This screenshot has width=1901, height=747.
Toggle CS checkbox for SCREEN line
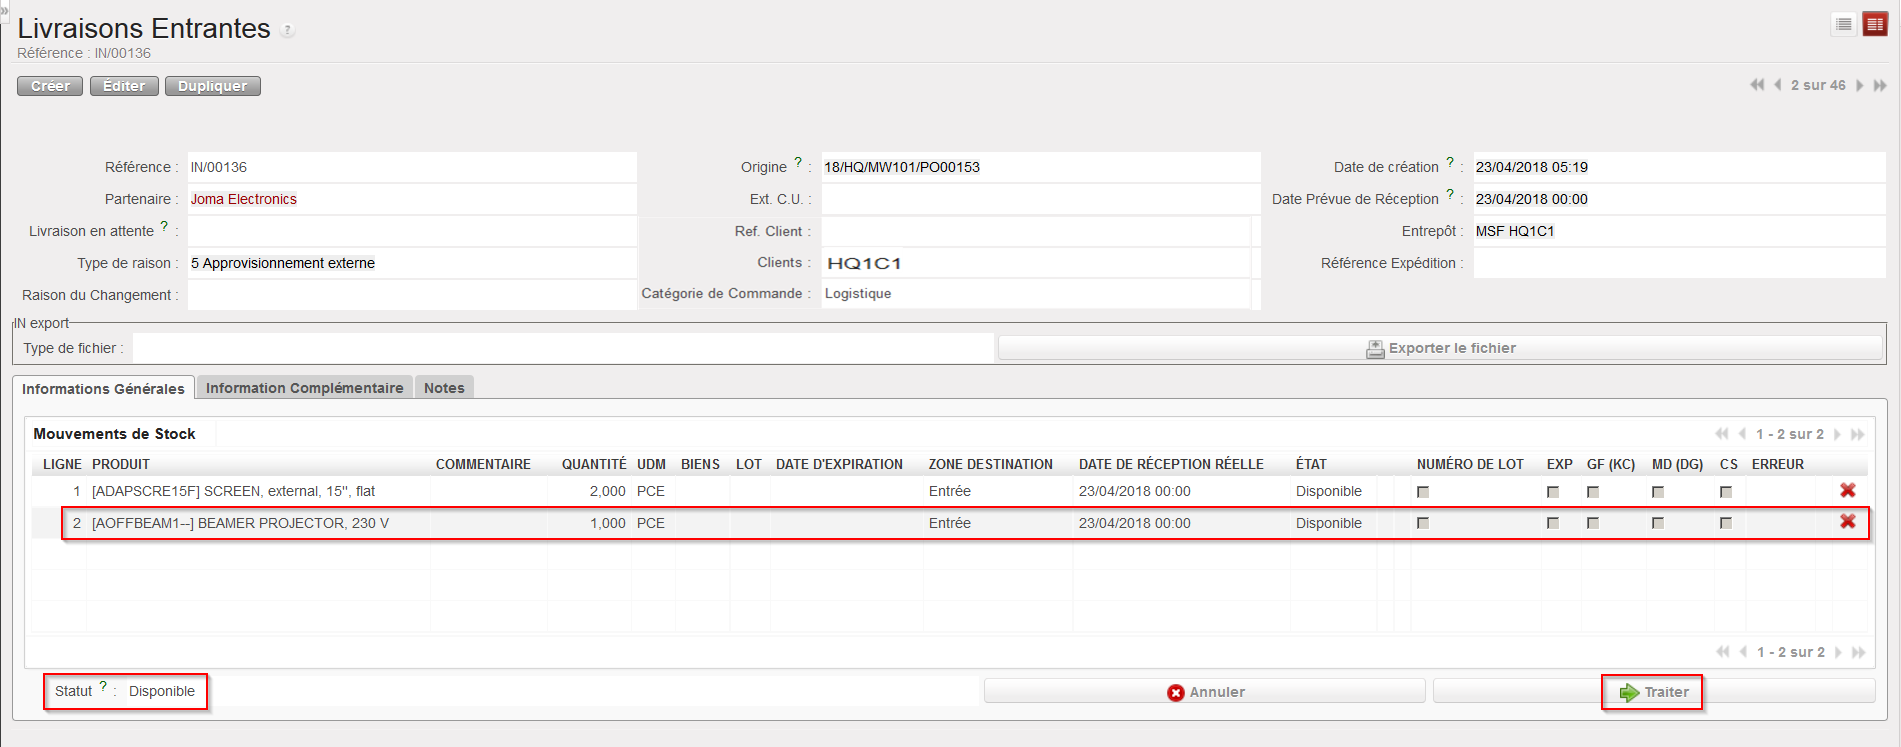[x=1725, y=492]
